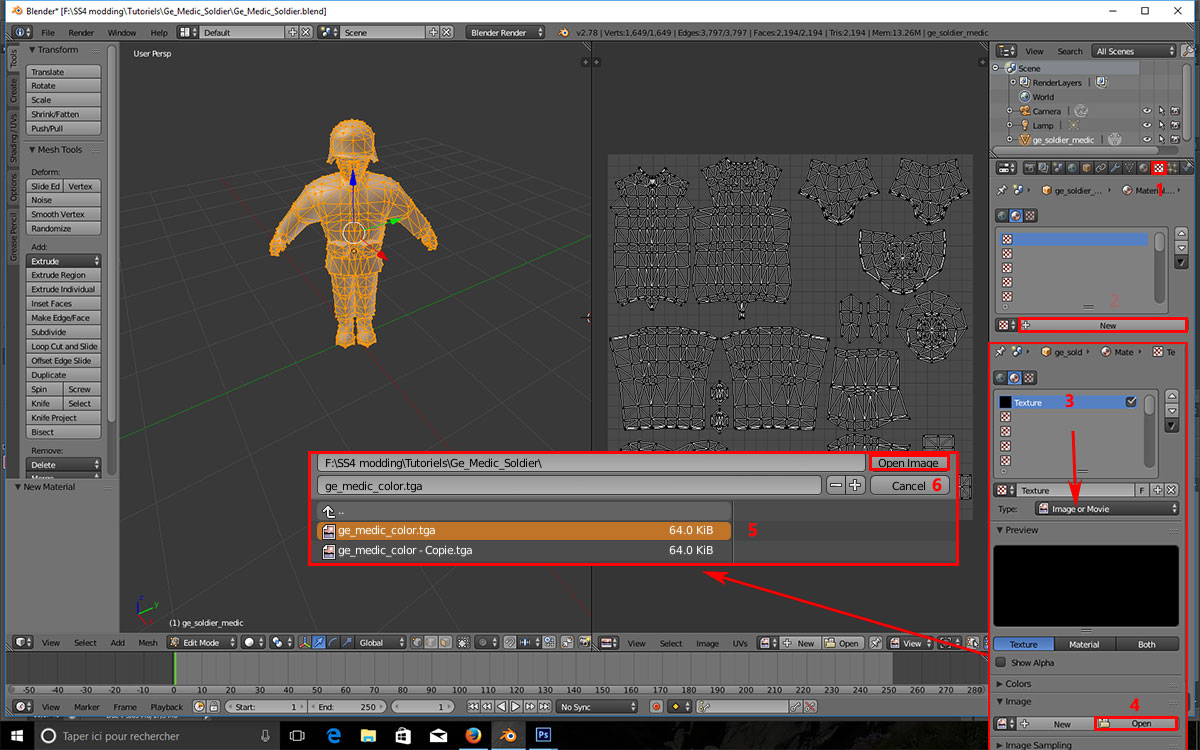The width and height of the screenshot is (1200, 750).
Task: Enable the Show Alpha checkbox
Action: click(1001, 662)
